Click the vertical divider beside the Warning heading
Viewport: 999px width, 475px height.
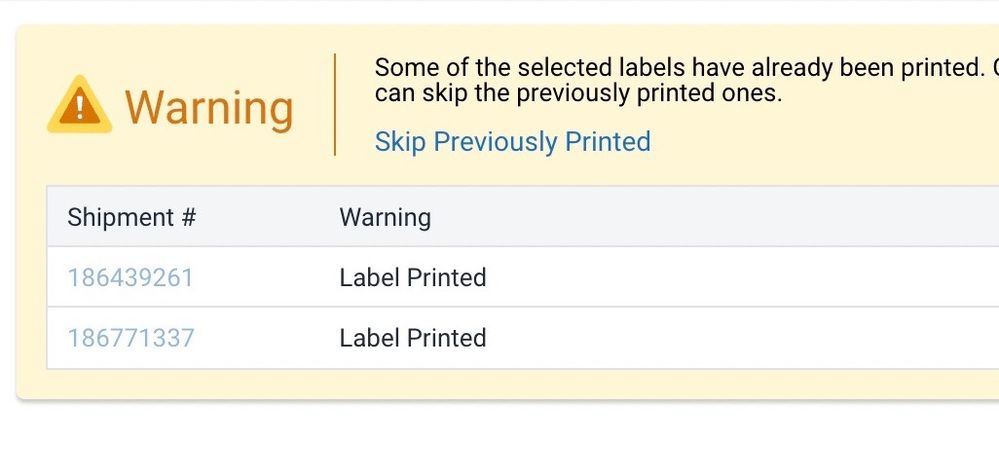335,105
